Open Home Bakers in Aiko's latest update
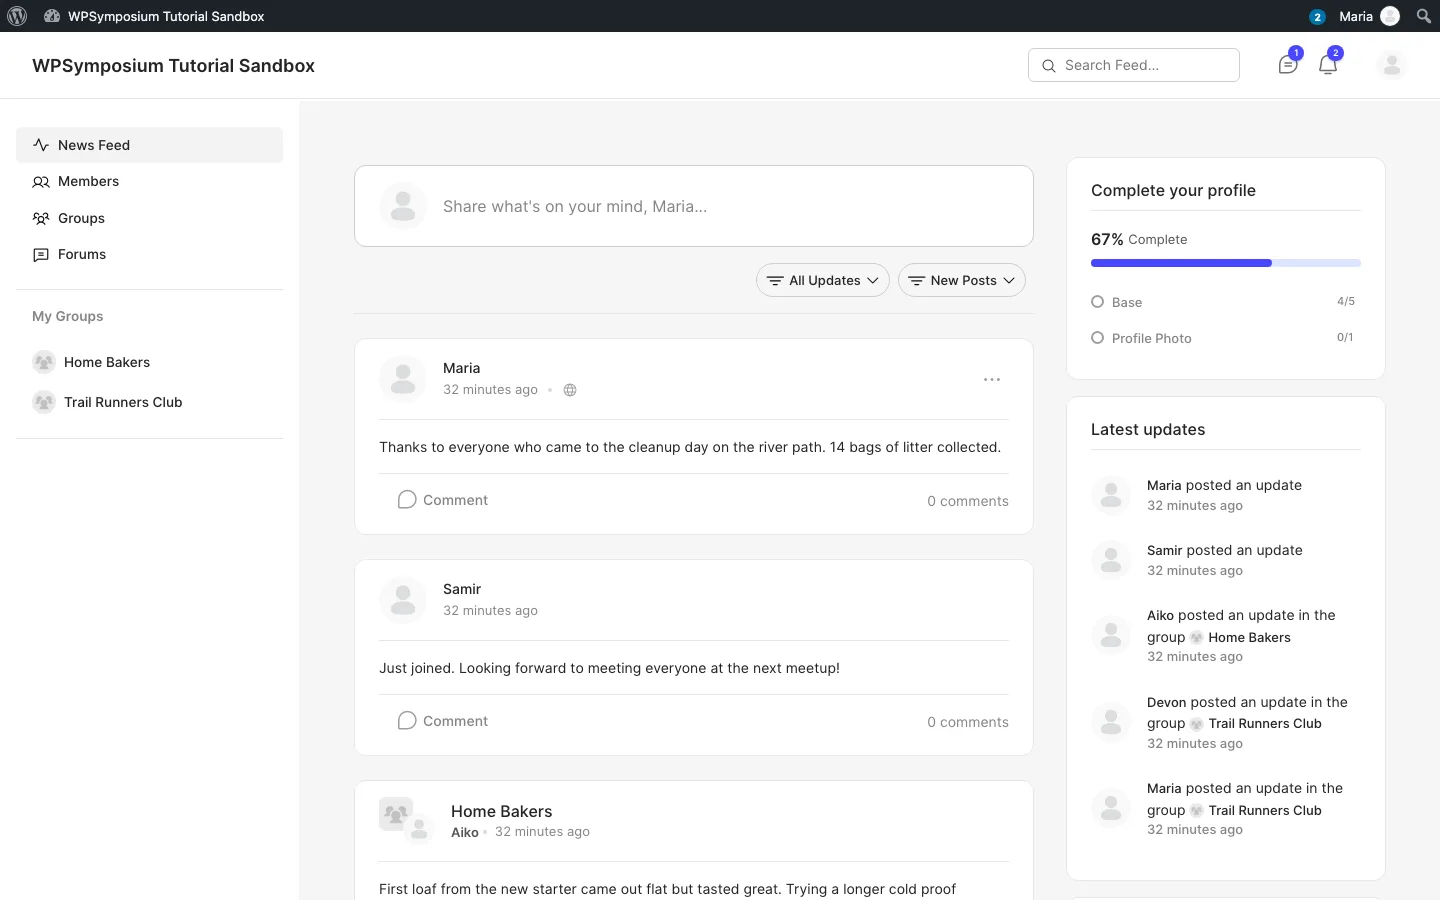Screen dimensions: 1440x900 1249,637
